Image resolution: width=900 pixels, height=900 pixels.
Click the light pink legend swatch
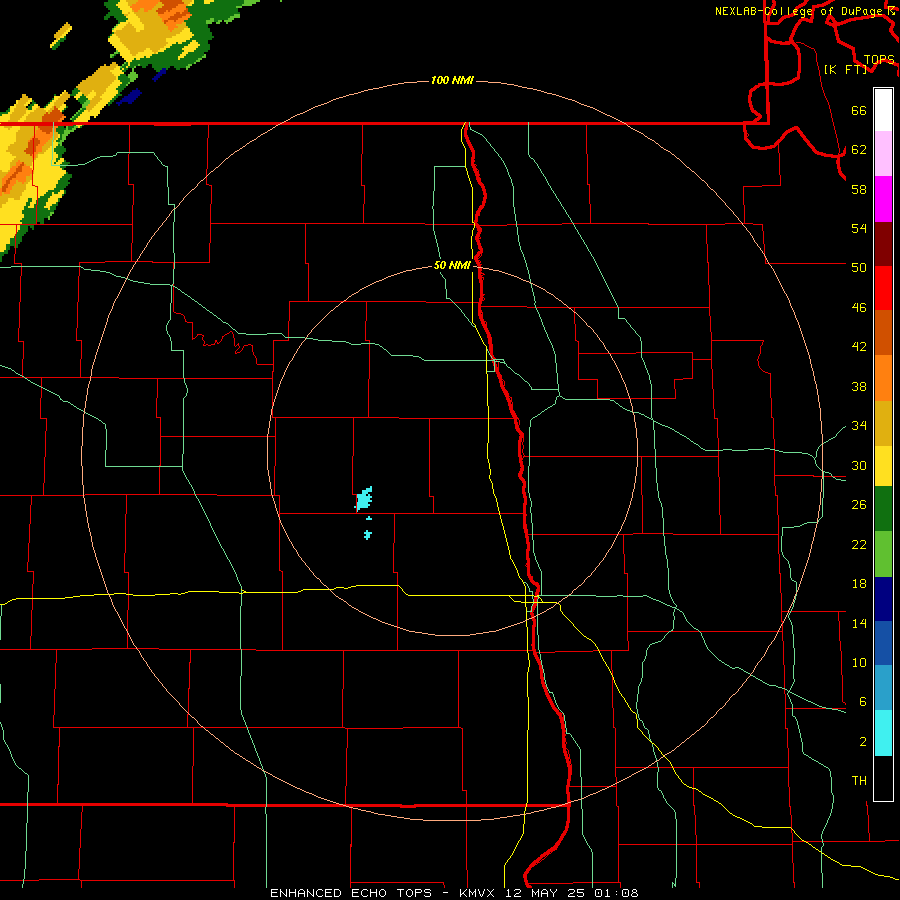point(883,154)
